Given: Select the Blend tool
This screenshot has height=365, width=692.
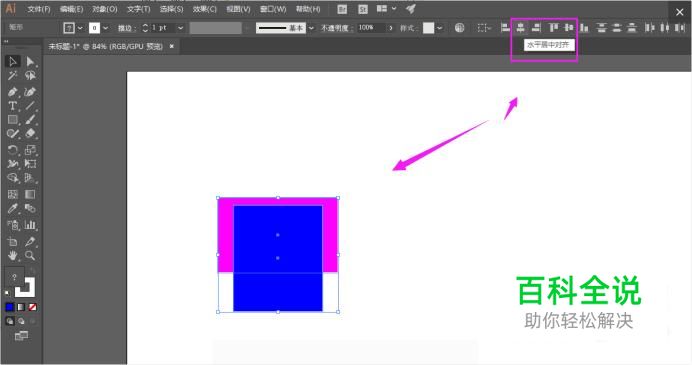Looking at the screenshot, I should coord(30,208).
